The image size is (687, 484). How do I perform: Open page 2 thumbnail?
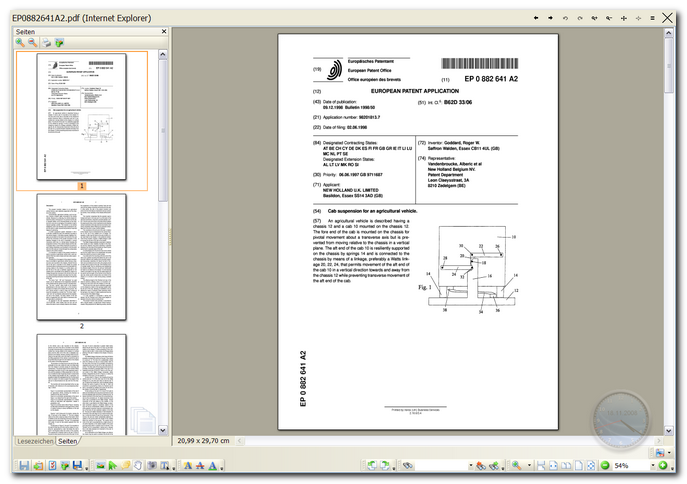tap(82, 256)
